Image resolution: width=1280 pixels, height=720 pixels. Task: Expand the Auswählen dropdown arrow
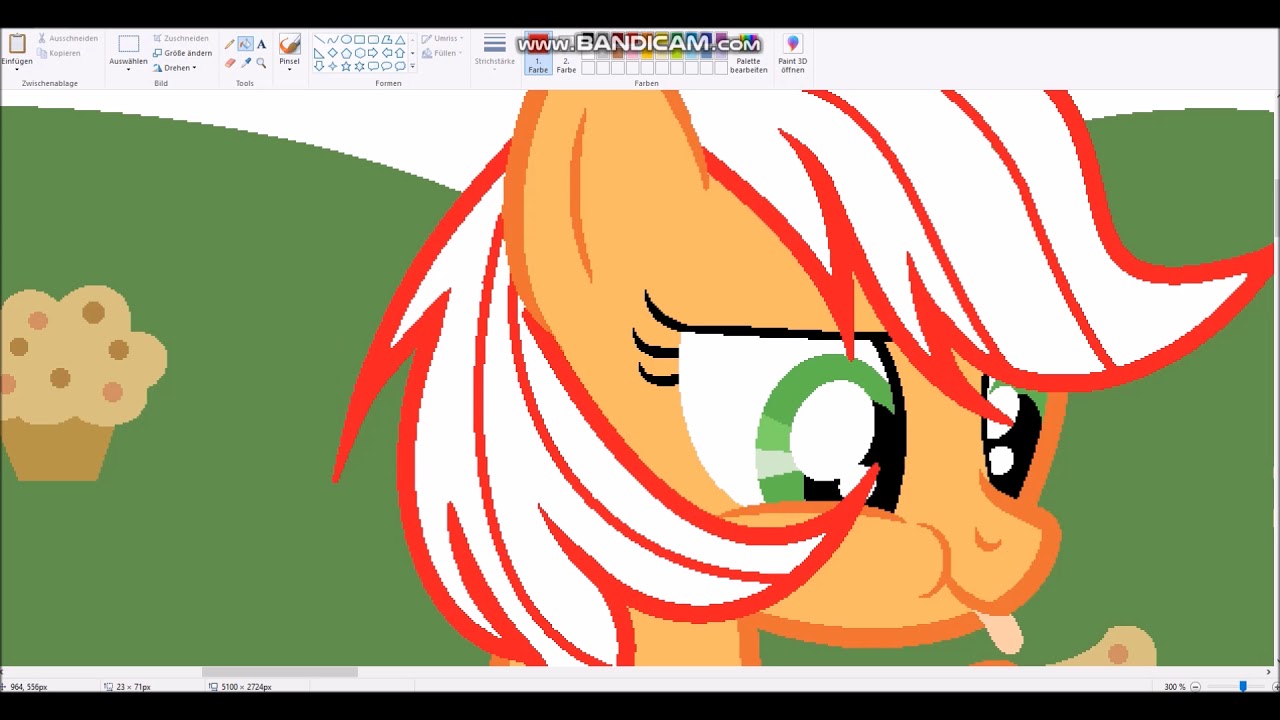(128, 70)
